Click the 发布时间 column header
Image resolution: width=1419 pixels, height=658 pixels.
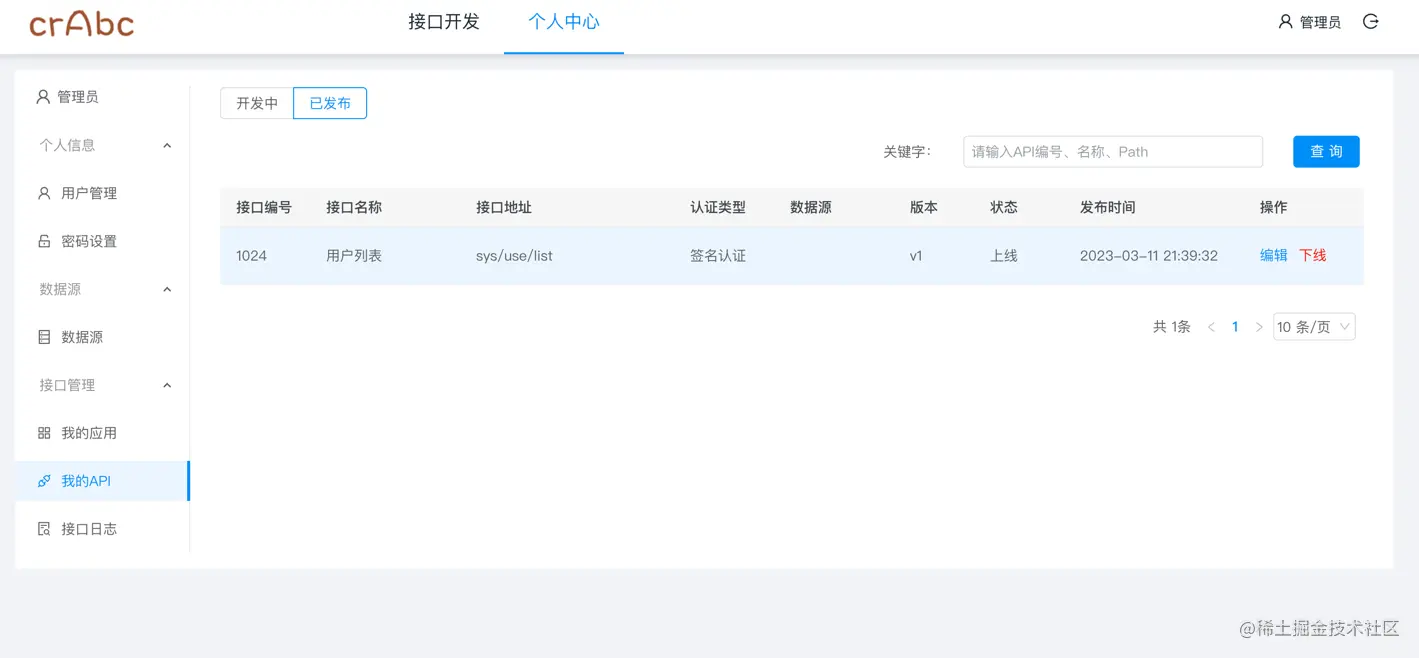1108,207
